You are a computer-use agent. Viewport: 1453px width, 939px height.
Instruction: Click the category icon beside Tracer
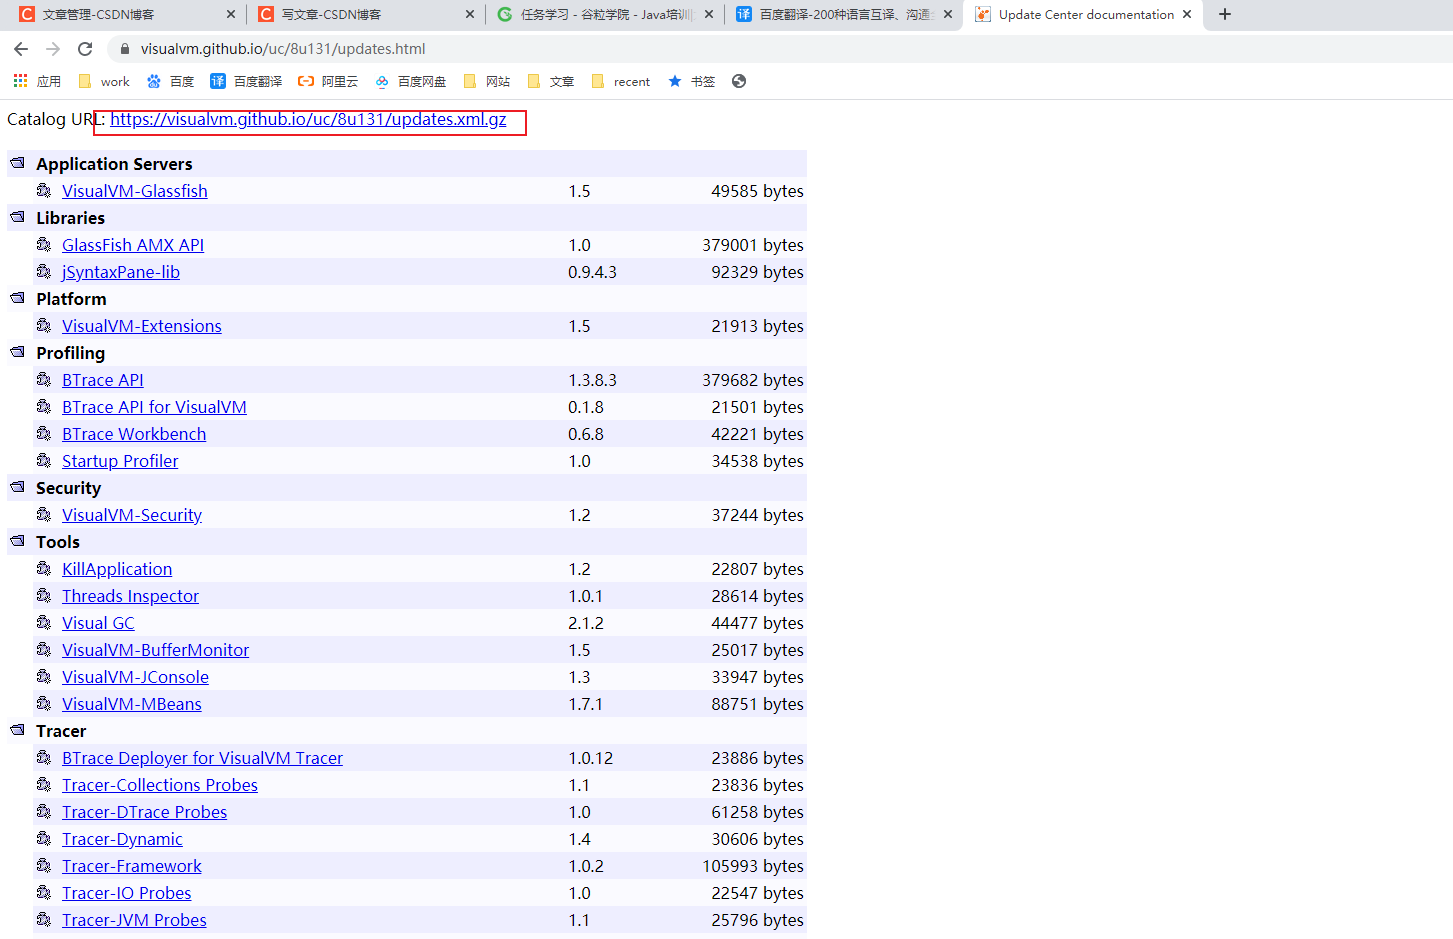point(17,729)
